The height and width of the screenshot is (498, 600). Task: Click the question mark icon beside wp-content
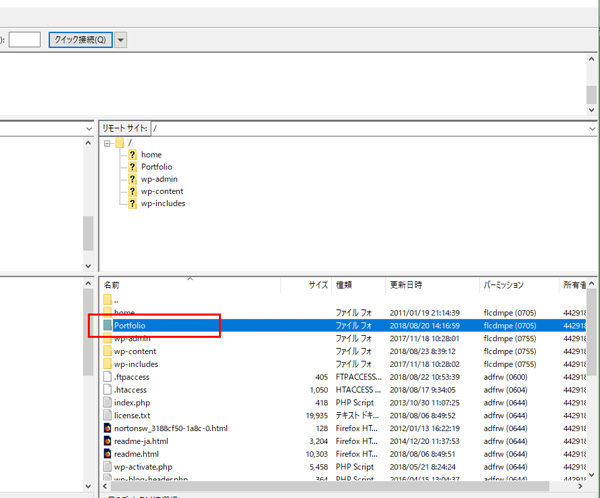(x=132, y=191)
